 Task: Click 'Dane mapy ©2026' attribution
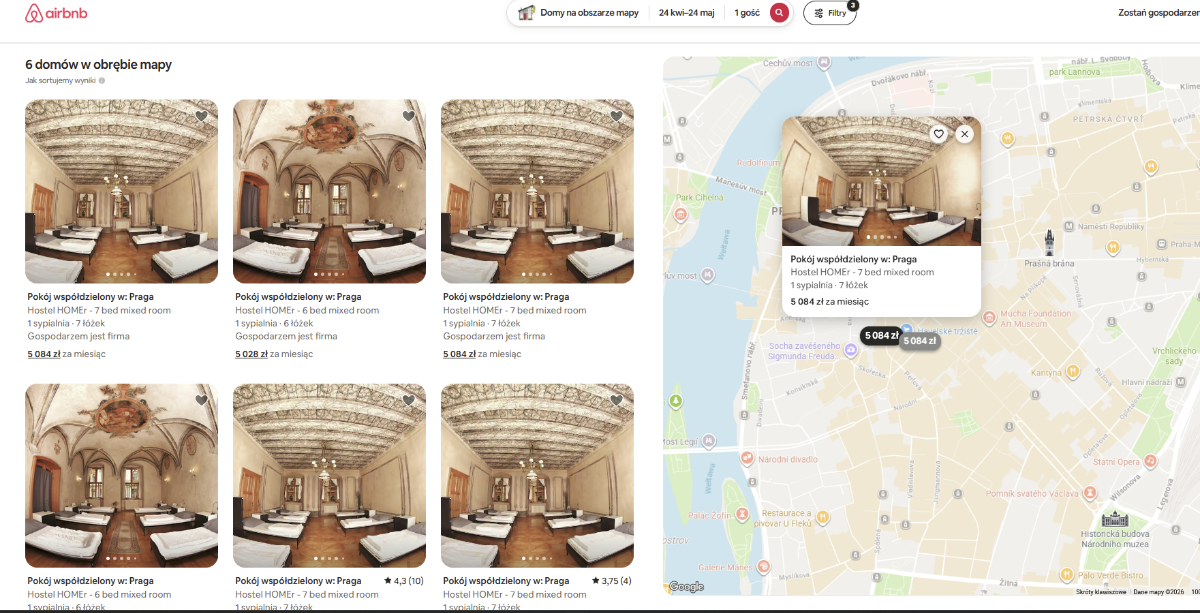(x=1157, y=592)
